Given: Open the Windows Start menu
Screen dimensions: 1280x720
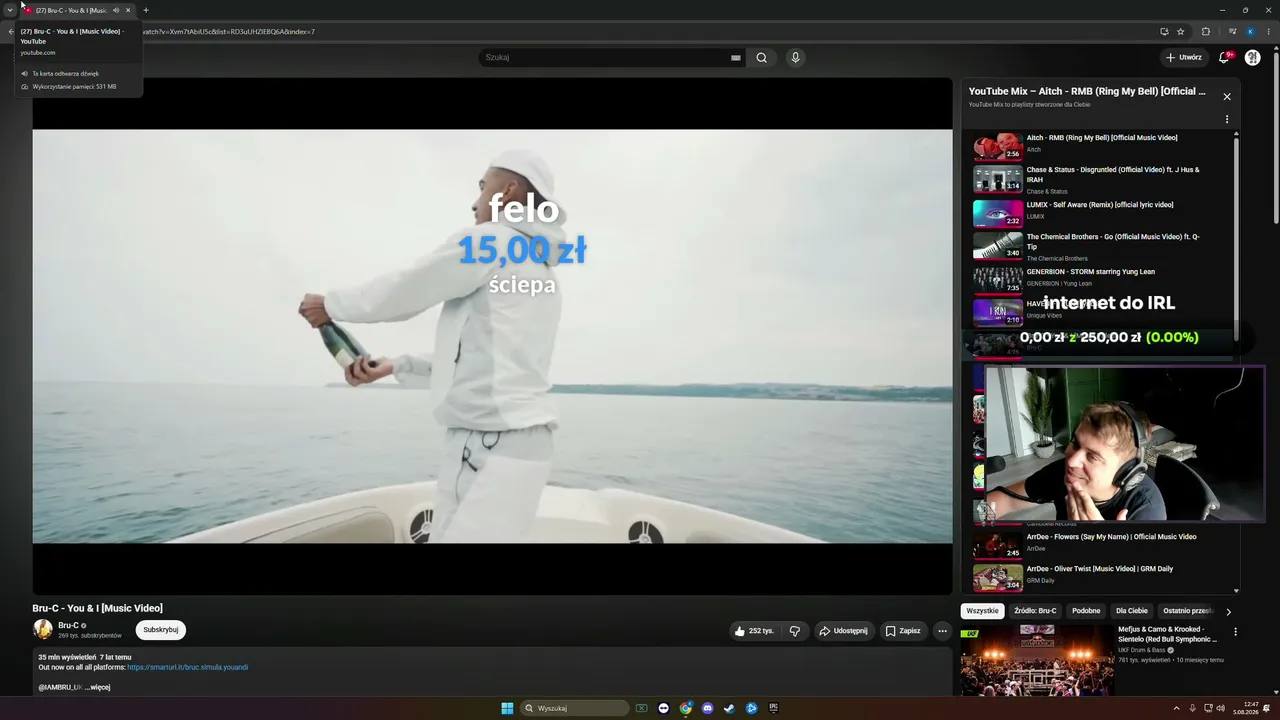Looking at the screenshot, I should (507, 708).
